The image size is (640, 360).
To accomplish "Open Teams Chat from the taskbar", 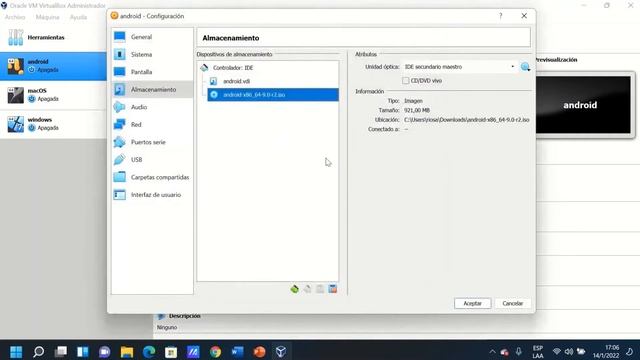I will (104, 351).
